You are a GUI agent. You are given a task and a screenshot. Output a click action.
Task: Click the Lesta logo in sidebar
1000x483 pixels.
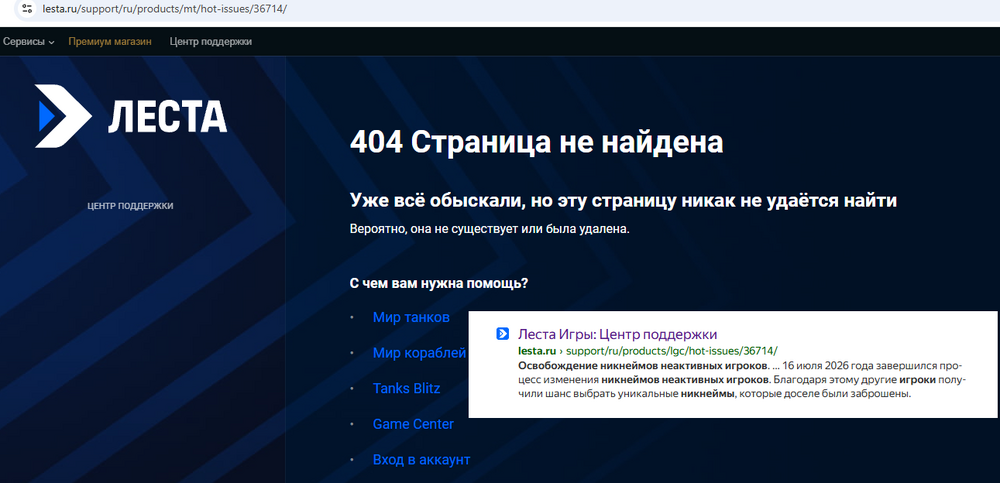tap(131, 116)
